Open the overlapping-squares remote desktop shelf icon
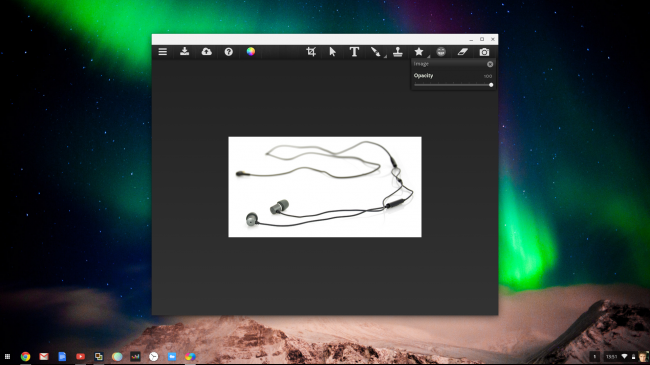 click(x=99, y=357)
